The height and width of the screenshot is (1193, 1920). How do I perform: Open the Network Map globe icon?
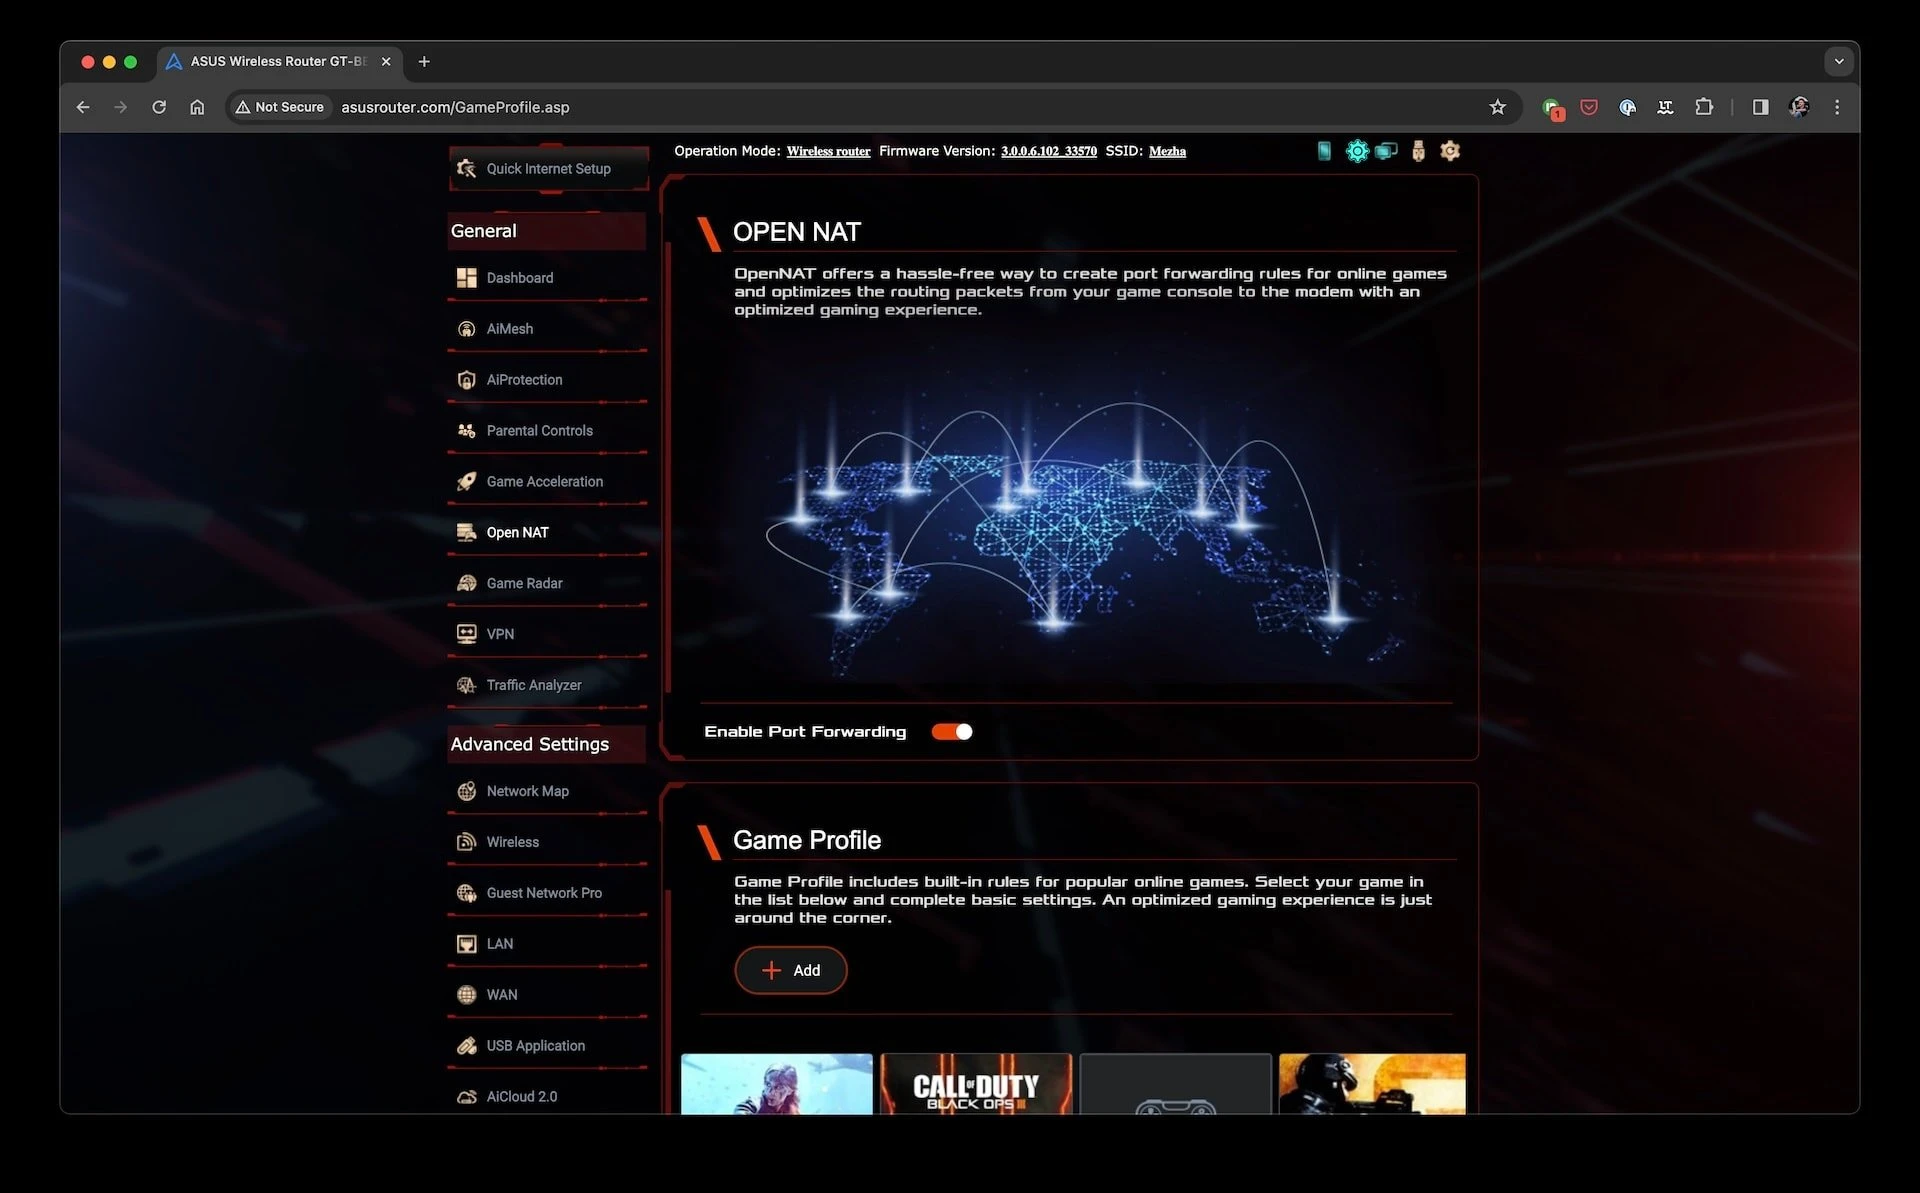(466, 791)
